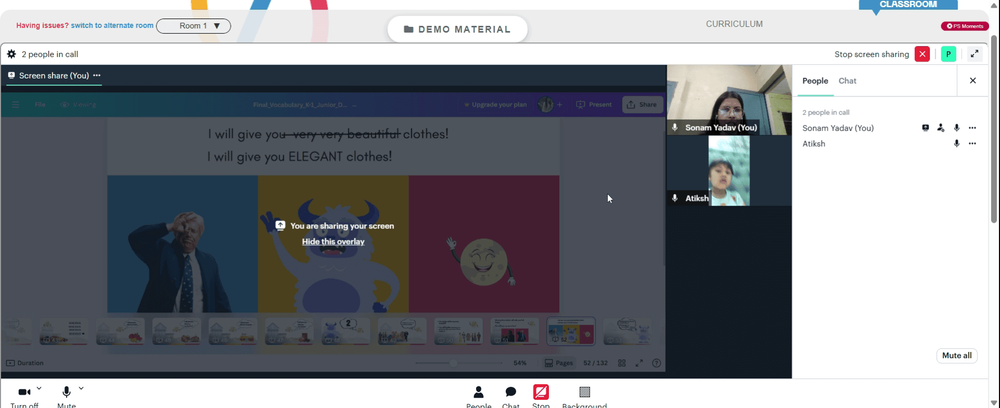Open People icon in bottom toolbar

click(478, 392)
